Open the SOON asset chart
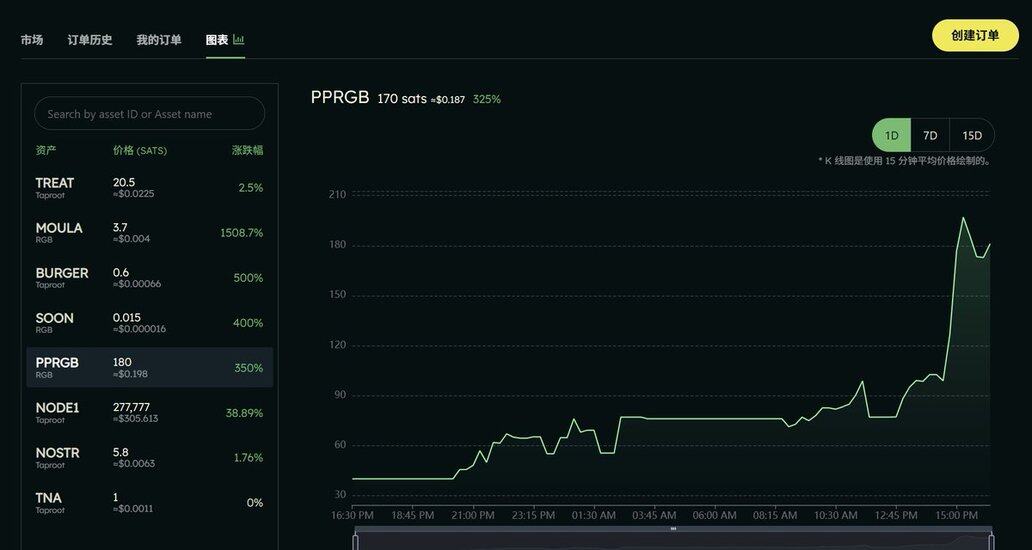This screenshot has width=1032, height=550. click(149, 323)
